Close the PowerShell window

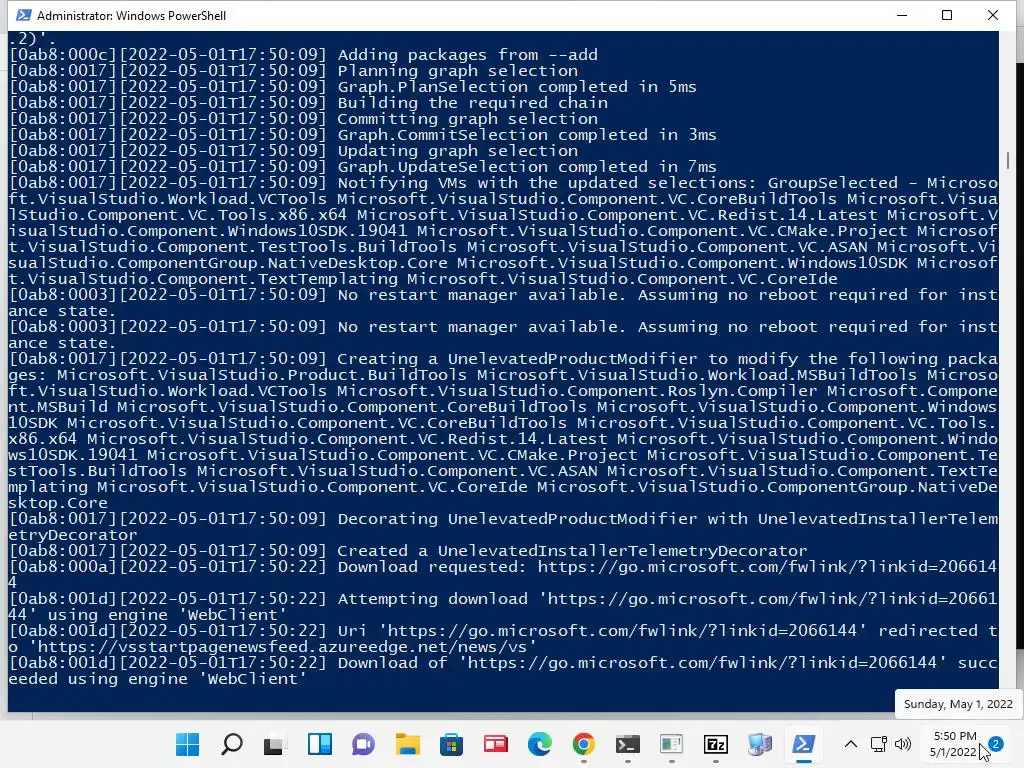(x=993, y=15)
